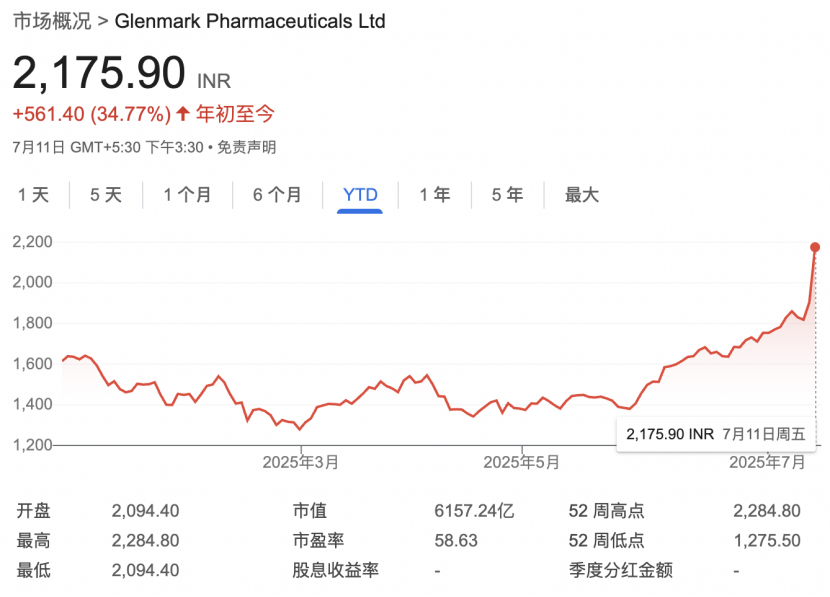Select the 5天 time range tab

[x=105, y=195]
